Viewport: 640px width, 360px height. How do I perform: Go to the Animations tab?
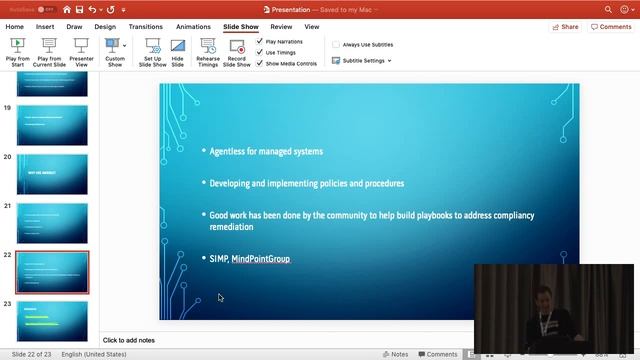click(193, 27)
